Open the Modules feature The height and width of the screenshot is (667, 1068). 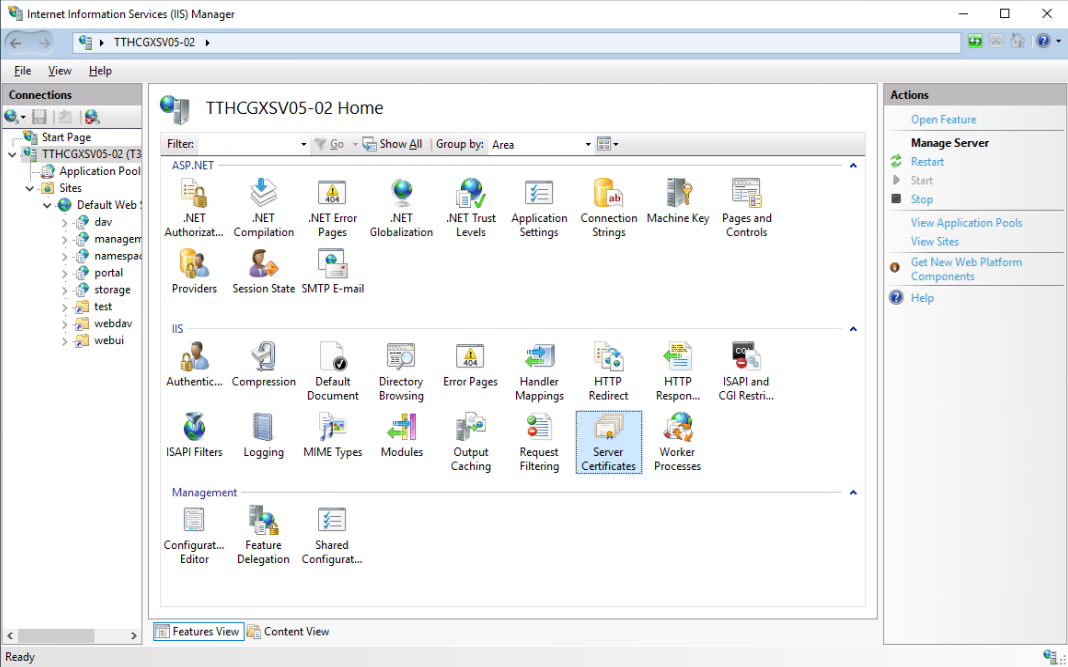[x=402, y=435]
